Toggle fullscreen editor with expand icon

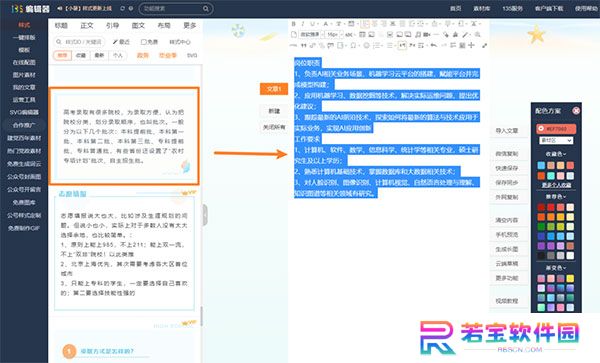pyautogui.click(x=484, y=46)
